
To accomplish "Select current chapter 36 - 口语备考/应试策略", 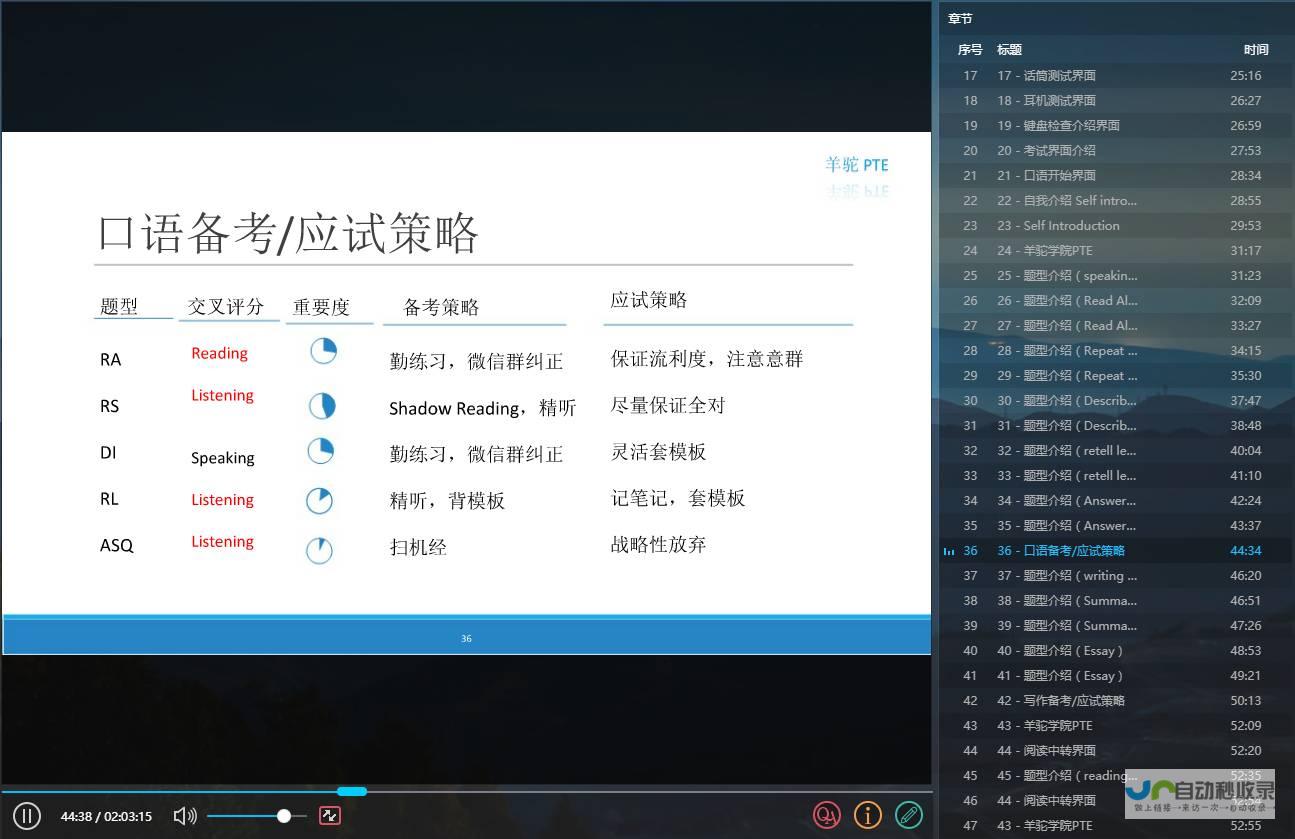I will point(1115,550).
